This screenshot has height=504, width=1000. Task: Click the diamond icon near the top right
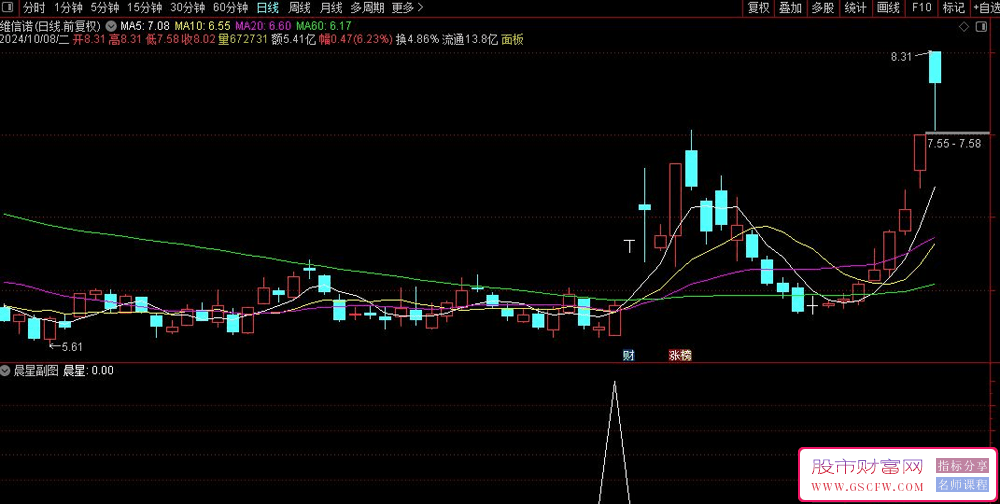pos(963,27)
